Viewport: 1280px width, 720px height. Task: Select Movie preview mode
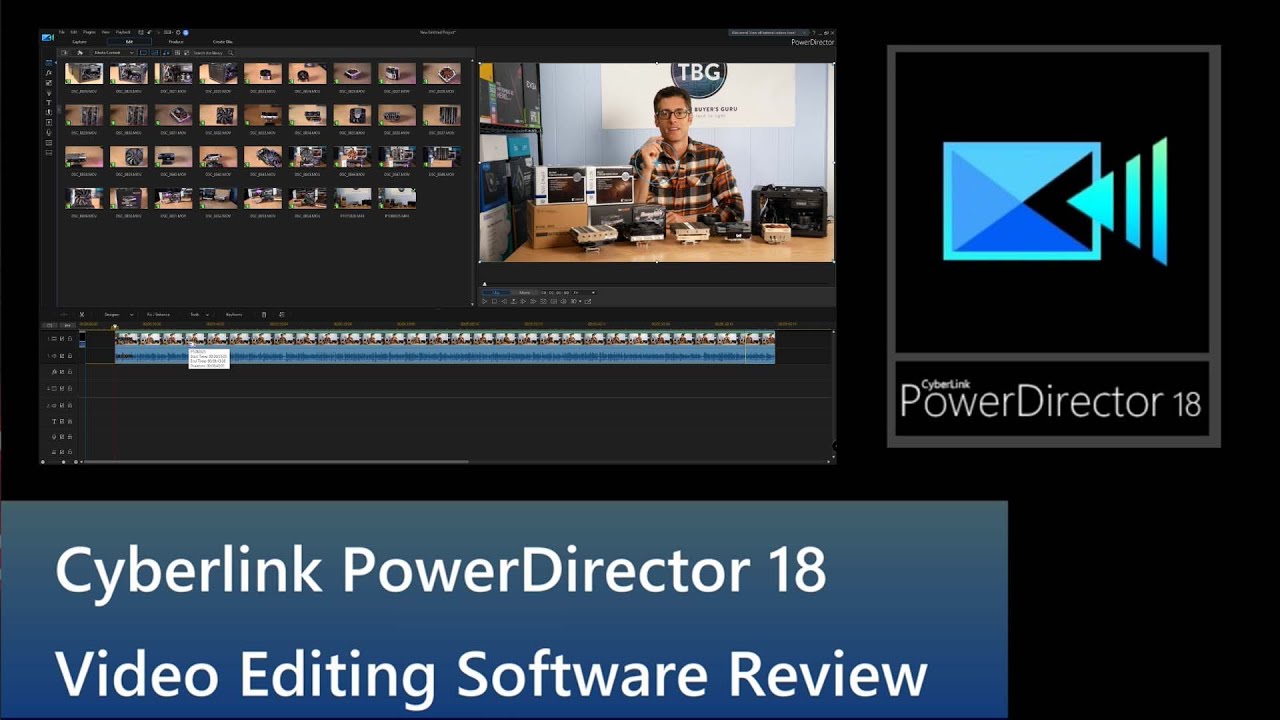point(525,292)
